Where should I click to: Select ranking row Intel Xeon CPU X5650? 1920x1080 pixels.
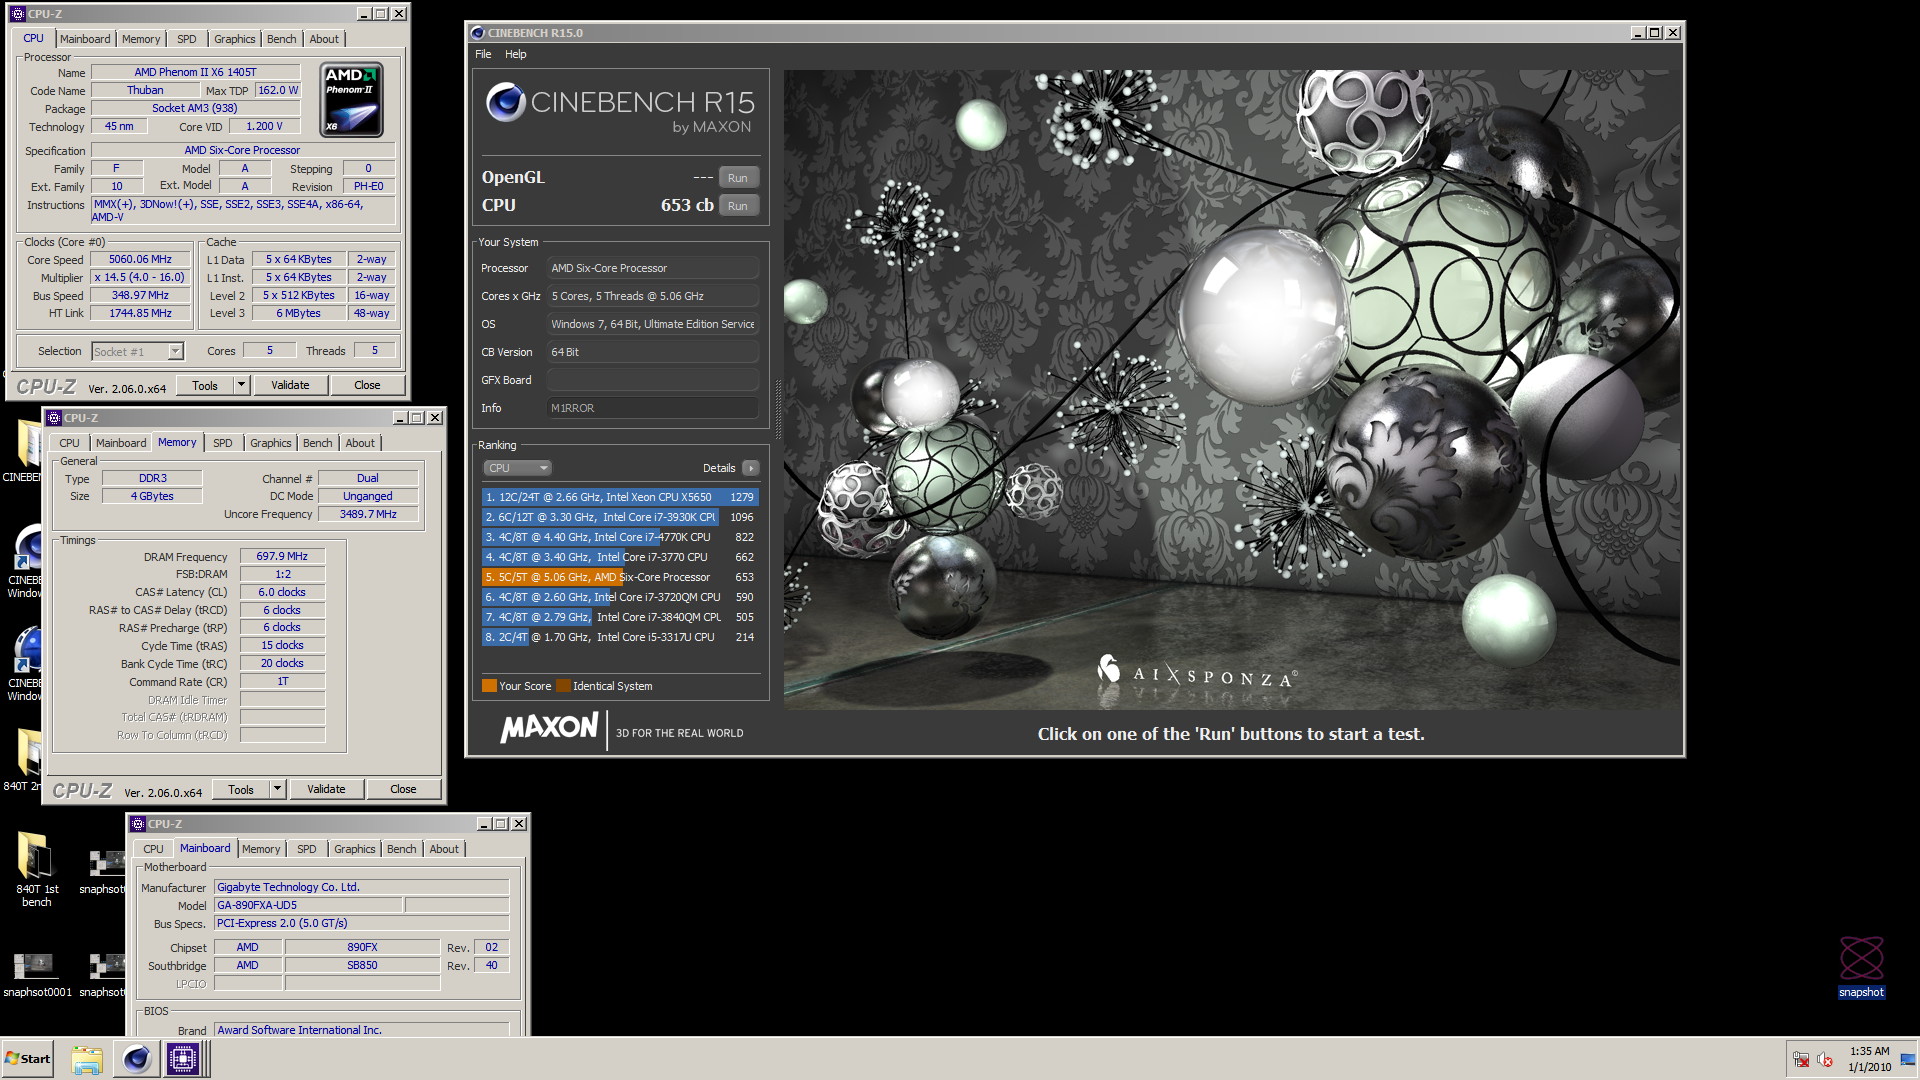click(x=620, y=497)
